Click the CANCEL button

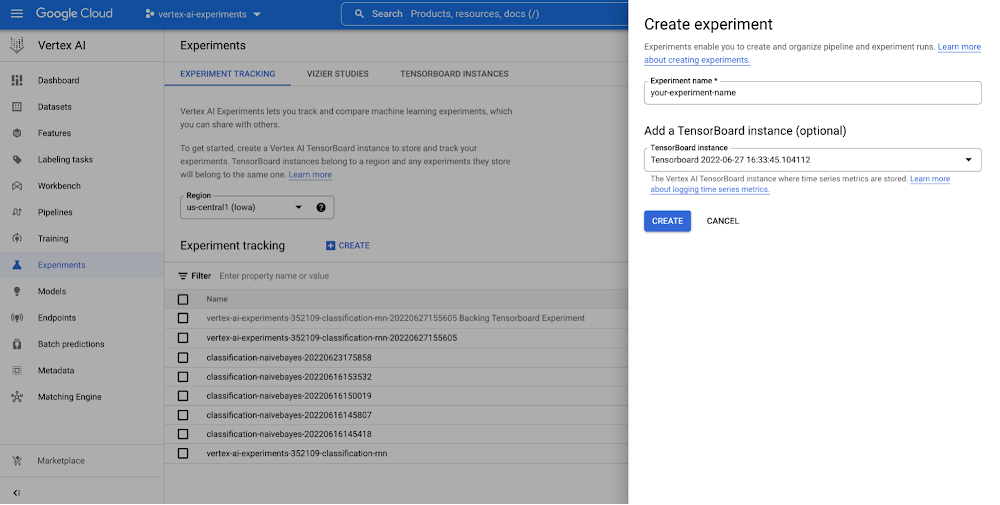723,221
